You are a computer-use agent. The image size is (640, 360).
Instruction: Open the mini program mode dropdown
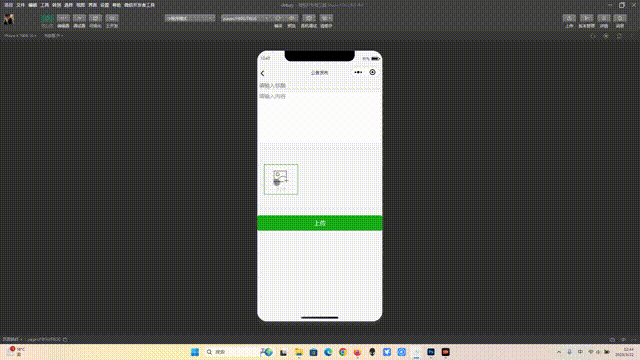pos(190,18)
